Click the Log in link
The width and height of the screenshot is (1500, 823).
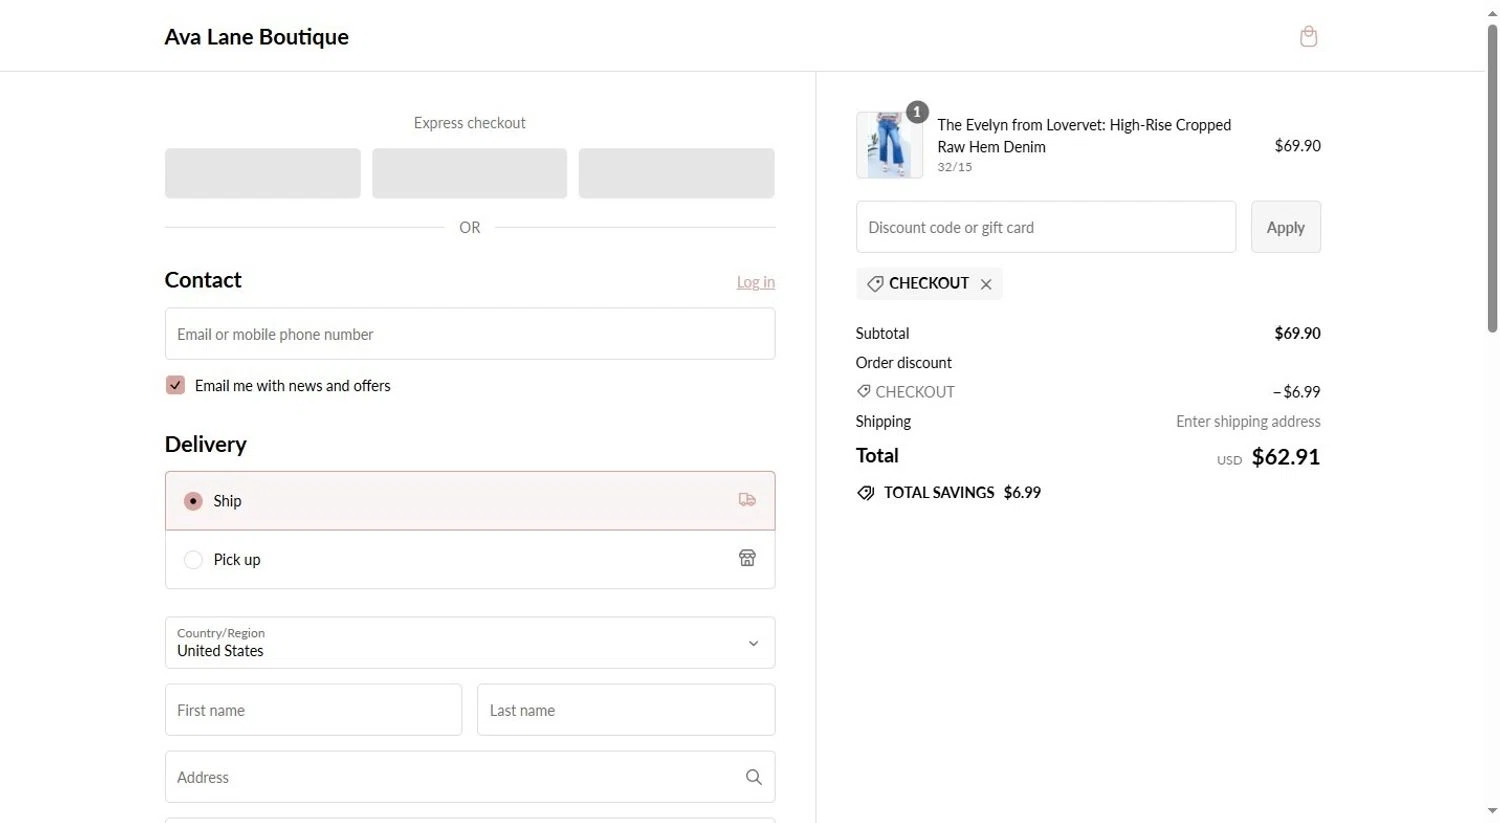(755, 282)
